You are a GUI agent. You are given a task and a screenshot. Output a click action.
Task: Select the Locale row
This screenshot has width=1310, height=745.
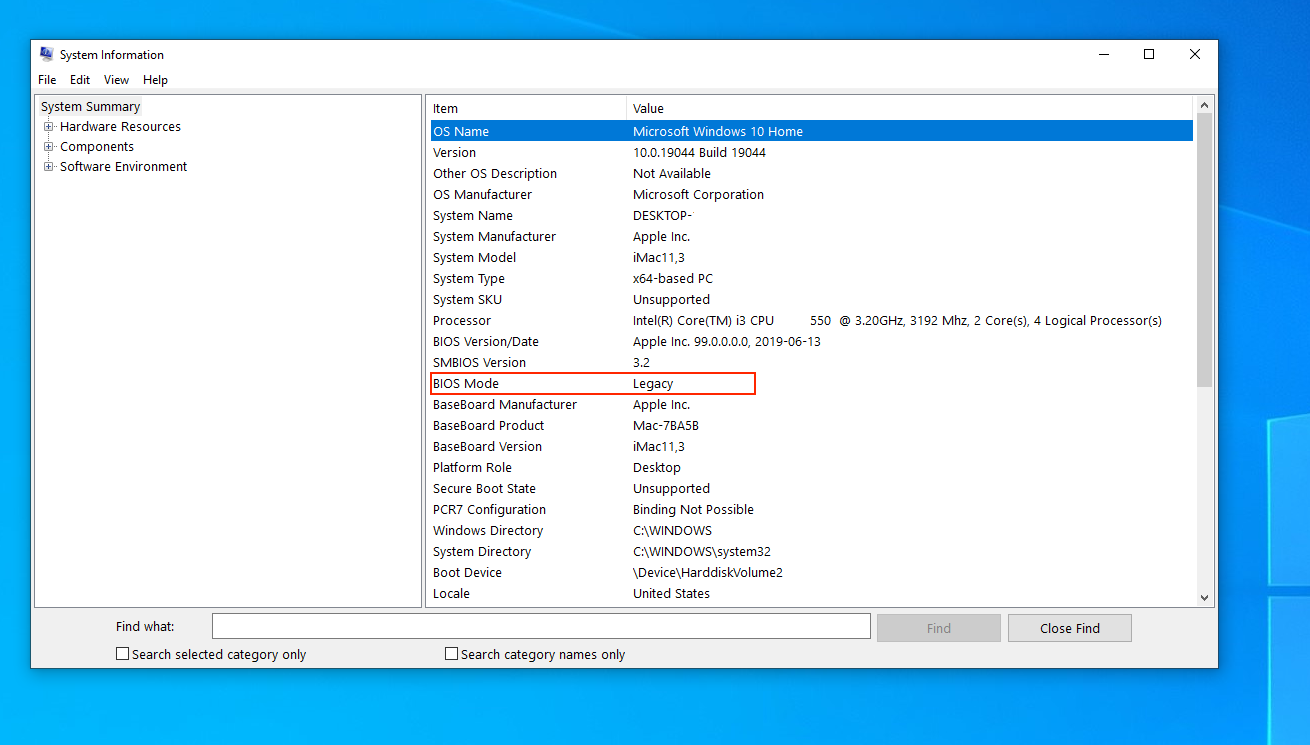click(811, 593)
